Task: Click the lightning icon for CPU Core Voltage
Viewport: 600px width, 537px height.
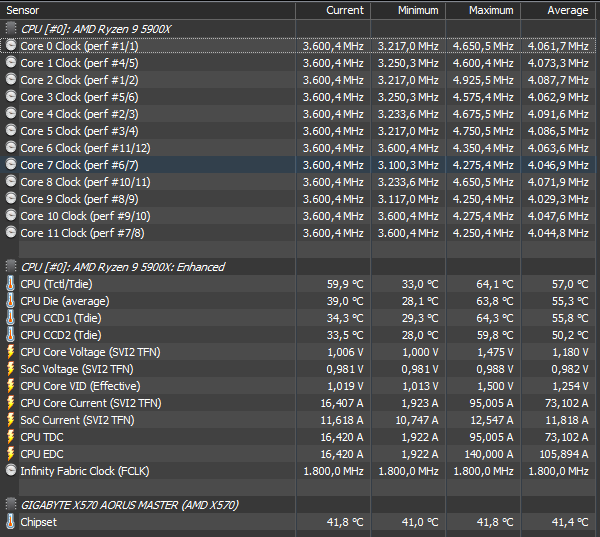Action: 11,352
